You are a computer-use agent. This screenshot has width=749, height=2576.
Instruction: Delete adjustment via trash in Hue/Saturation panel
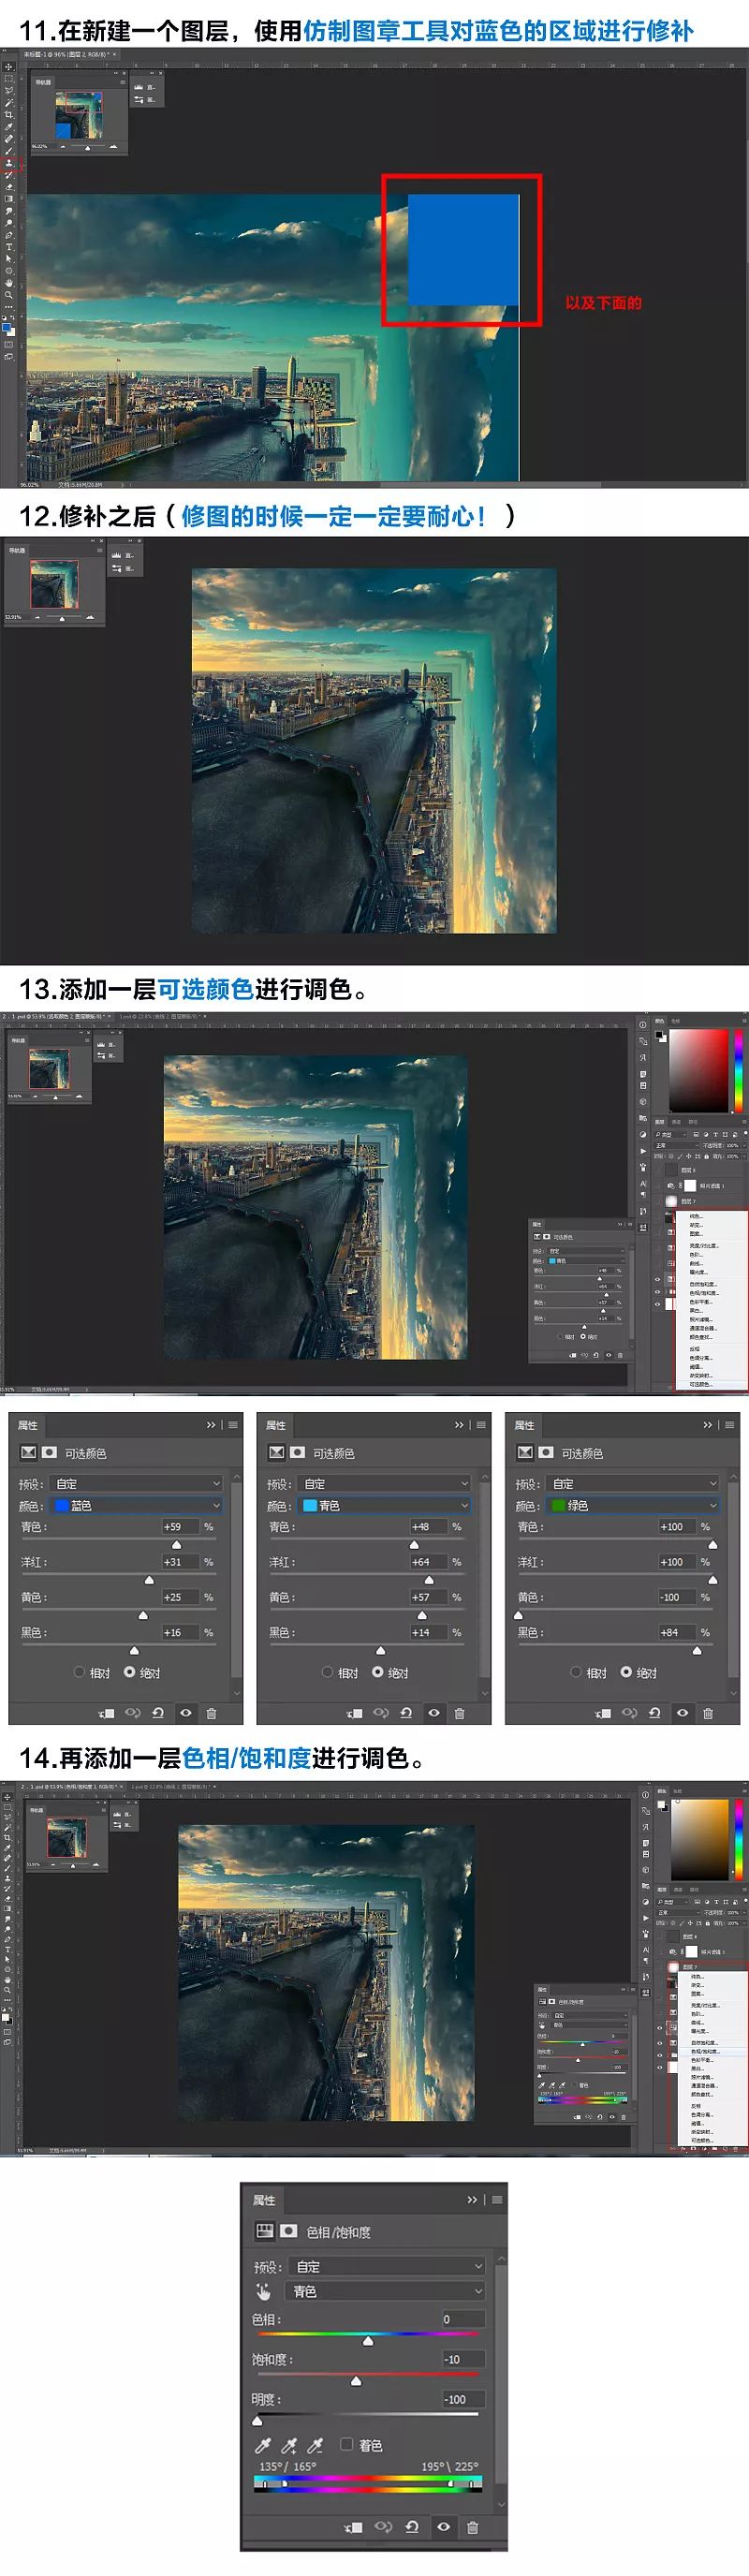472,2527
